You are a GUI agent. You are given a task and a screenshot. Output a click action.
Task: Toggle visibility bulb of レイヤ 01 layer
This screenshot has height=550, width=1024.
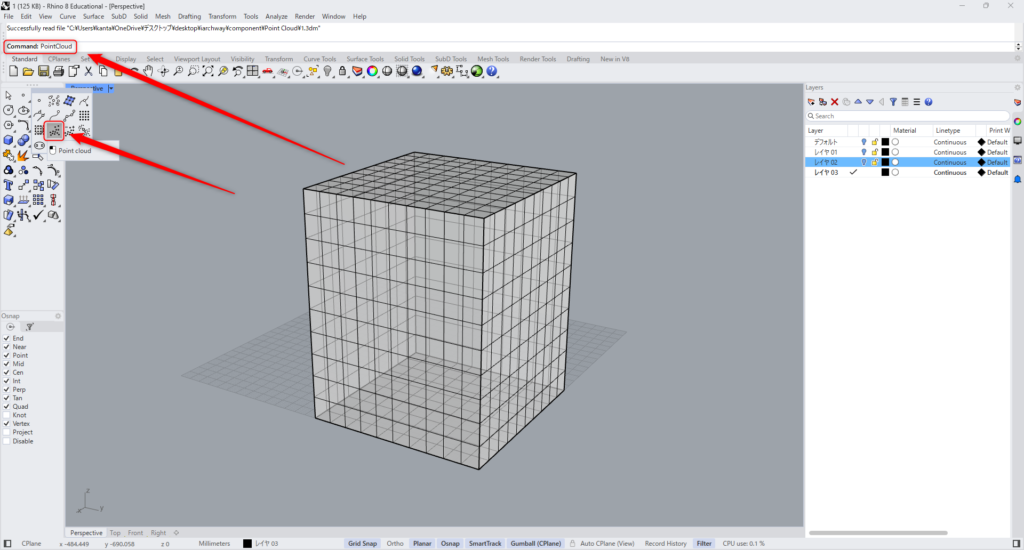pos(864,152)
